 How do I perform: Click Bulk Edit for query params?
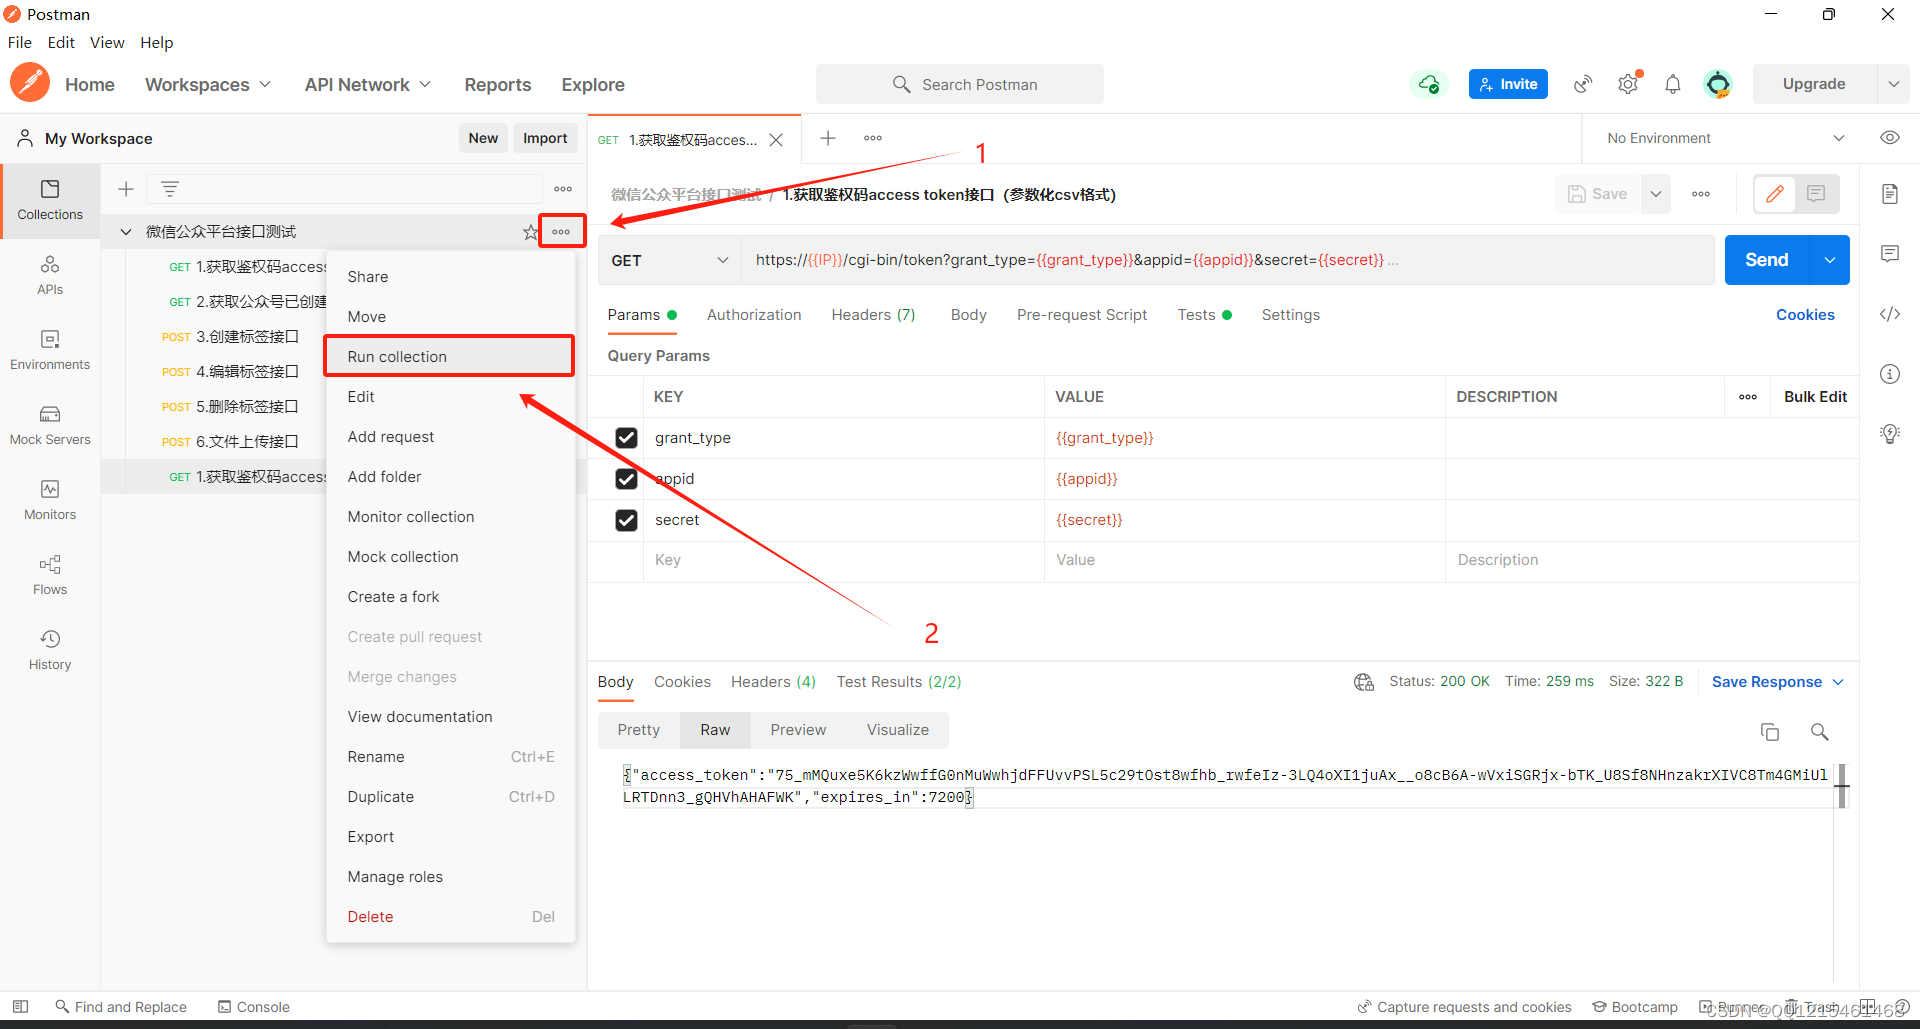tap(1815, 397)
